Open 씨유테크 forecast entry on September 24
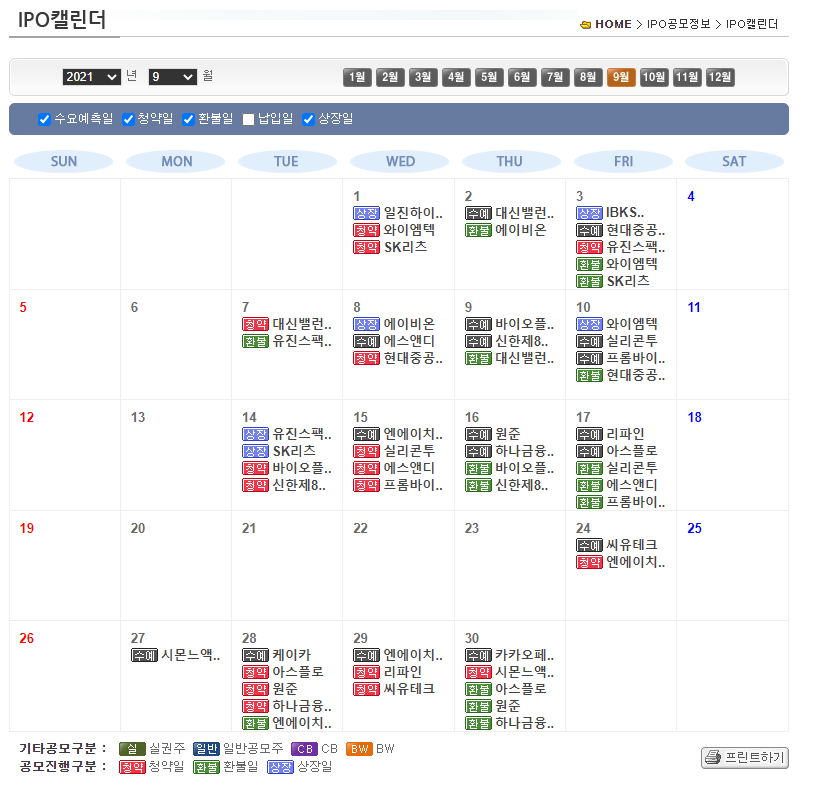Screen dimensions: 820x792 click(632, 545)
